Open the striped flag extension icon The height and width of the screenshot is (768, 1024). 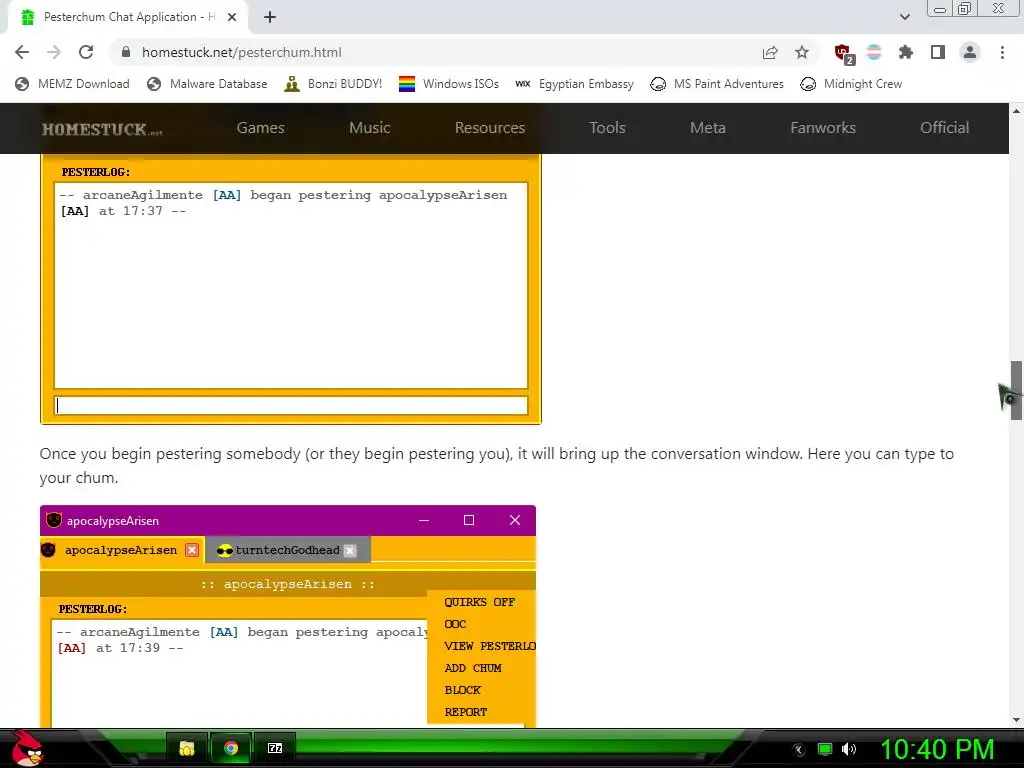tap(874, 52)
